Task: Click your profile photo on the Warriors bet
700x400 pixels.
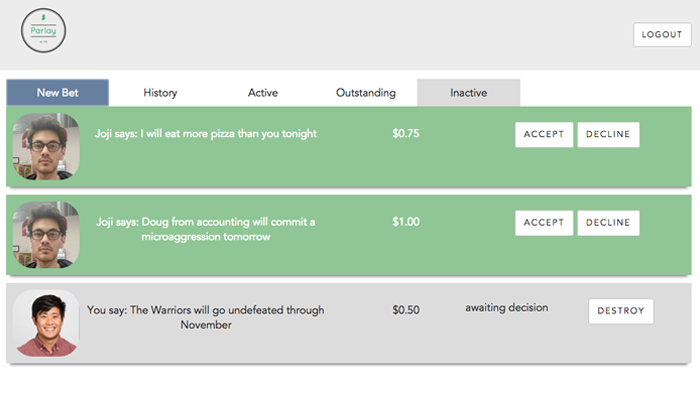Action: (46, 323)
